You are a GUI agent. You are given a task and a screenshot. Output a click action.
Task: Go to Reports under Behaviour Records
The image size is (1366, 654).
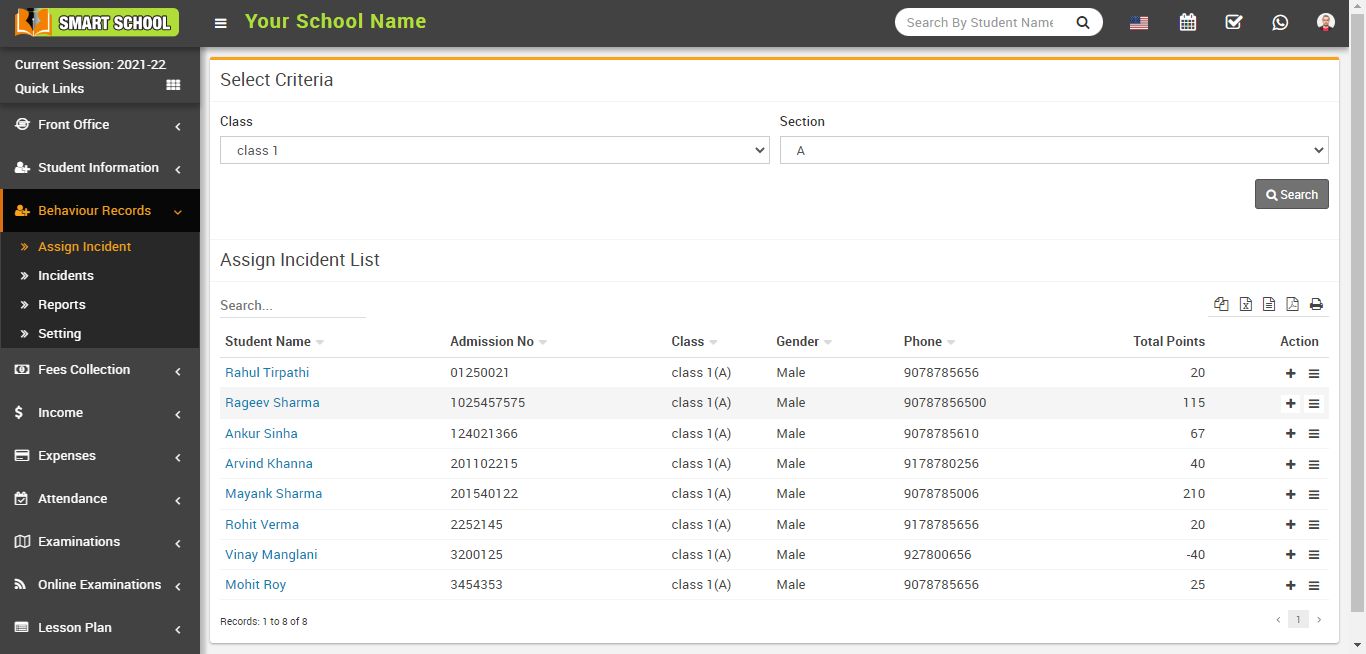coord(62,305)
